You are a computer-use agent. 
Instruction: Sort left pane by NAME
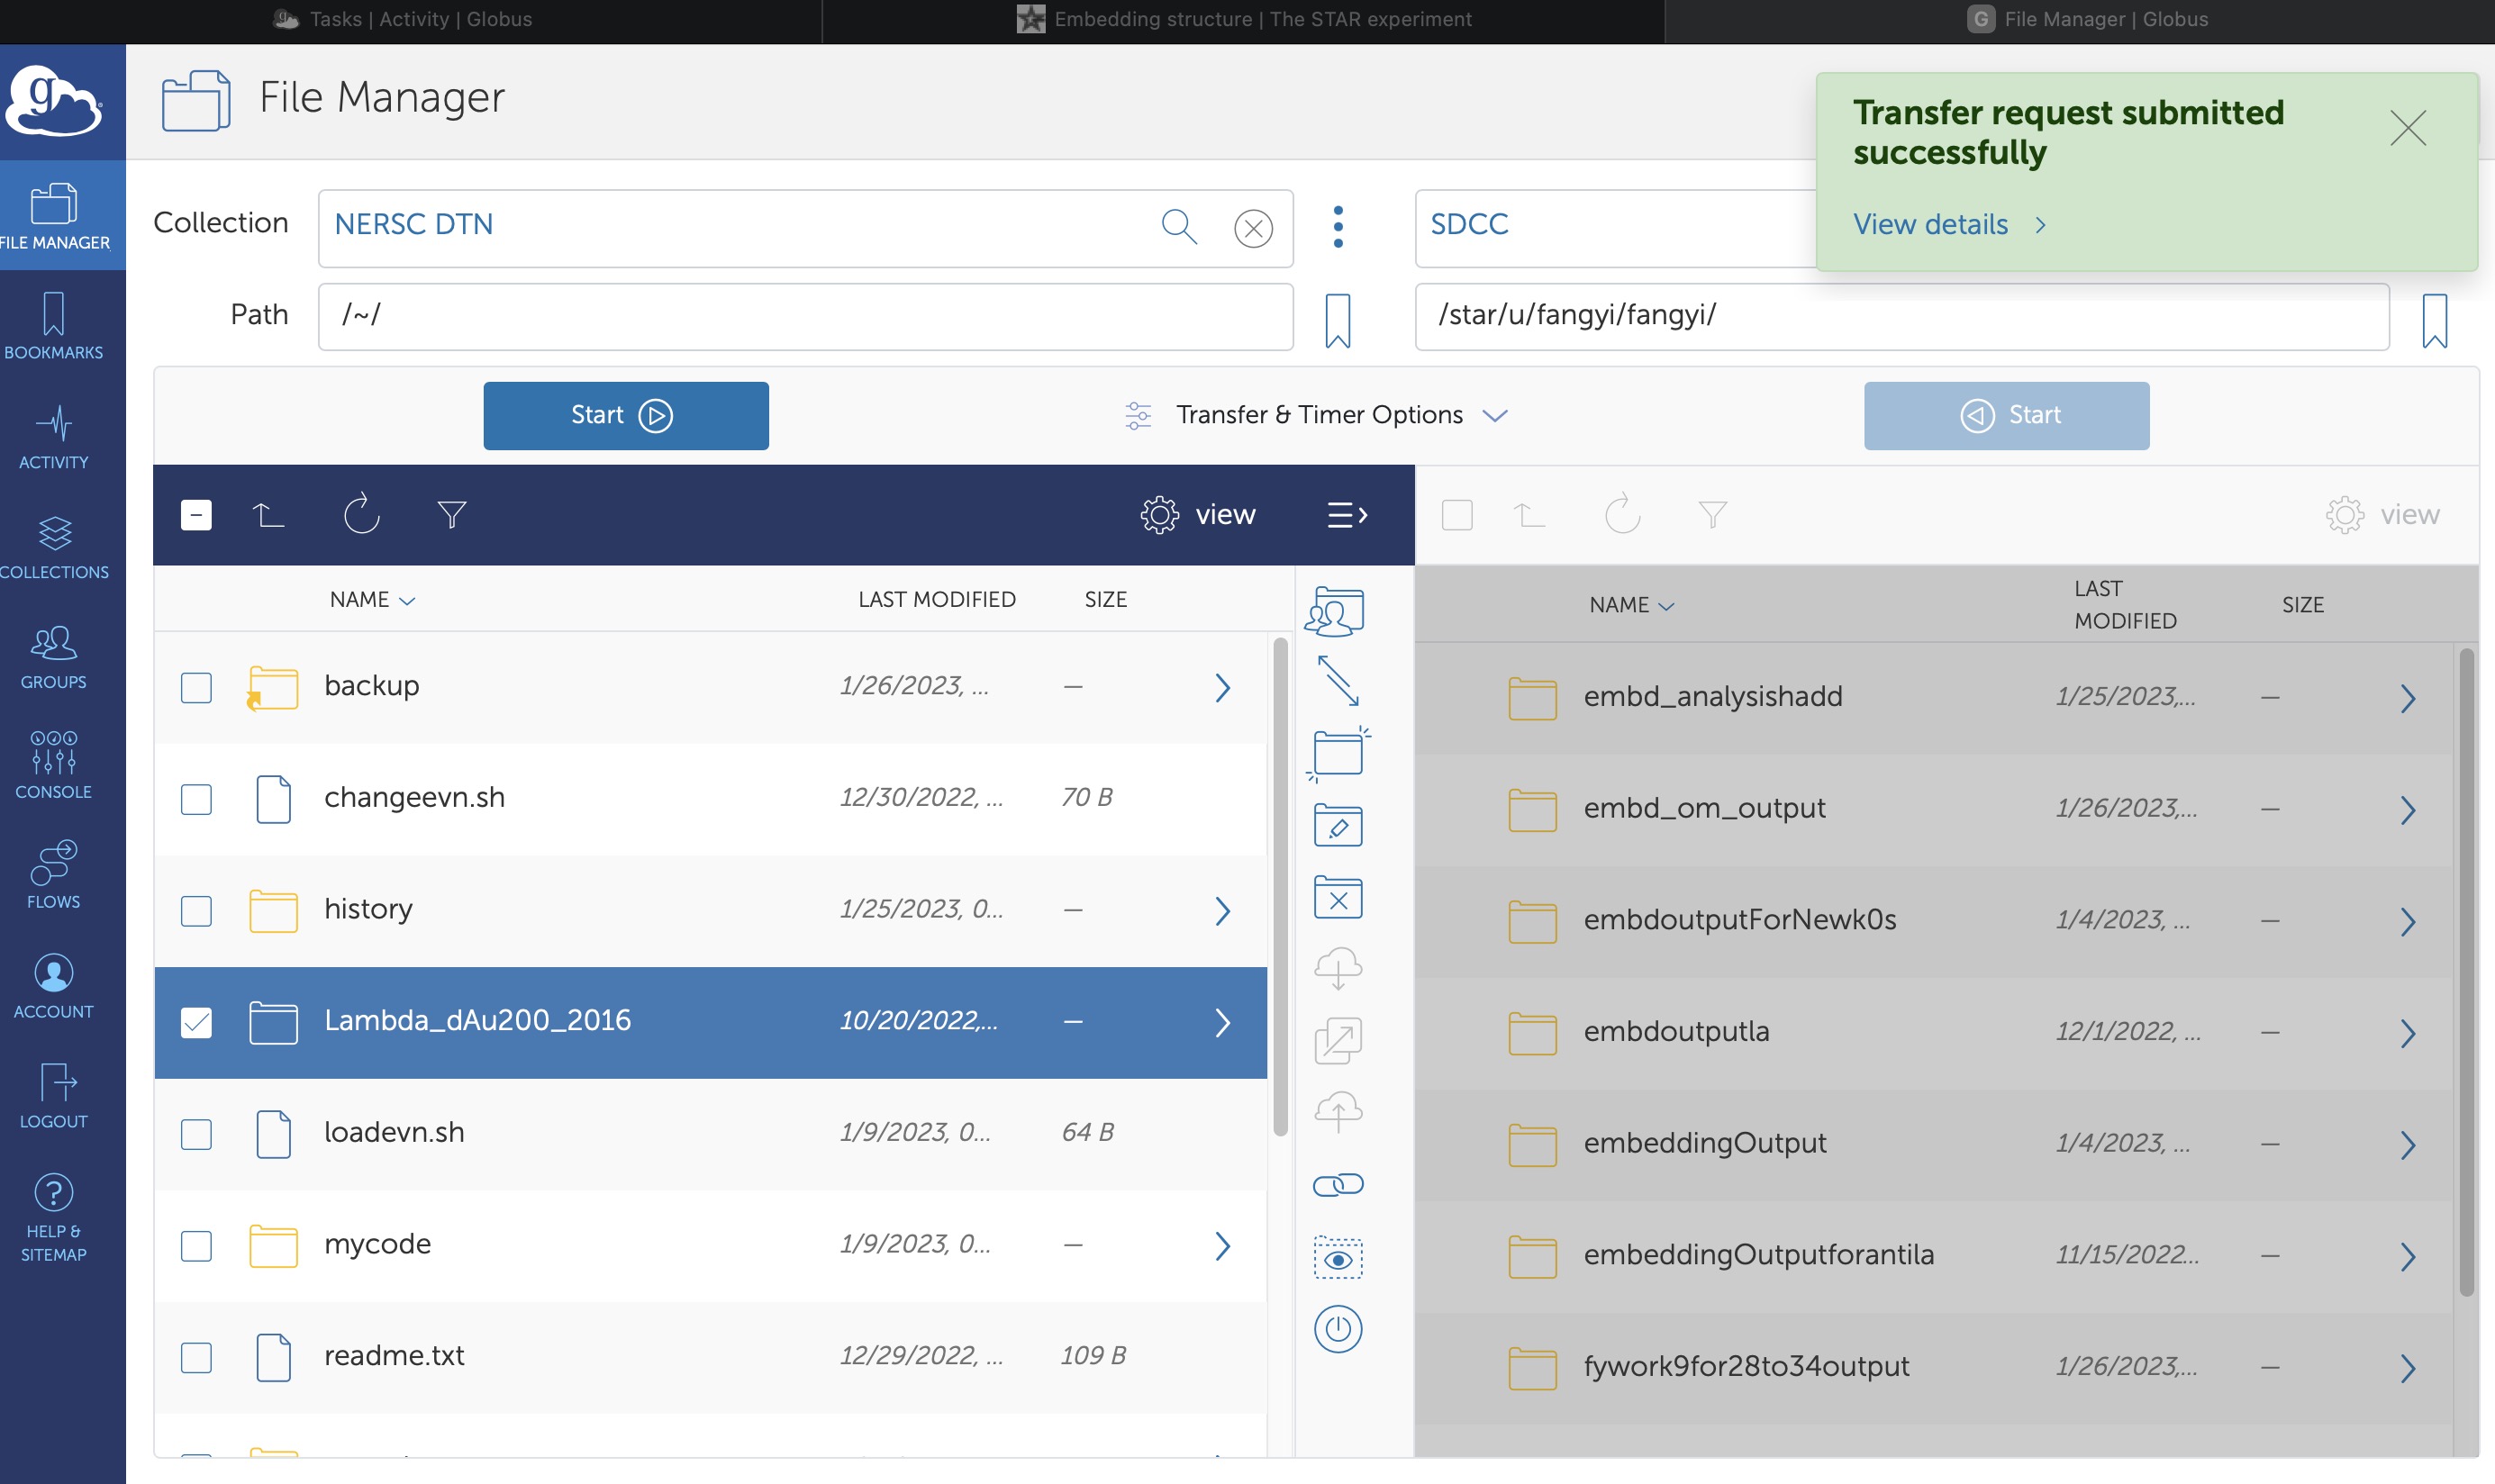(372, 599)
